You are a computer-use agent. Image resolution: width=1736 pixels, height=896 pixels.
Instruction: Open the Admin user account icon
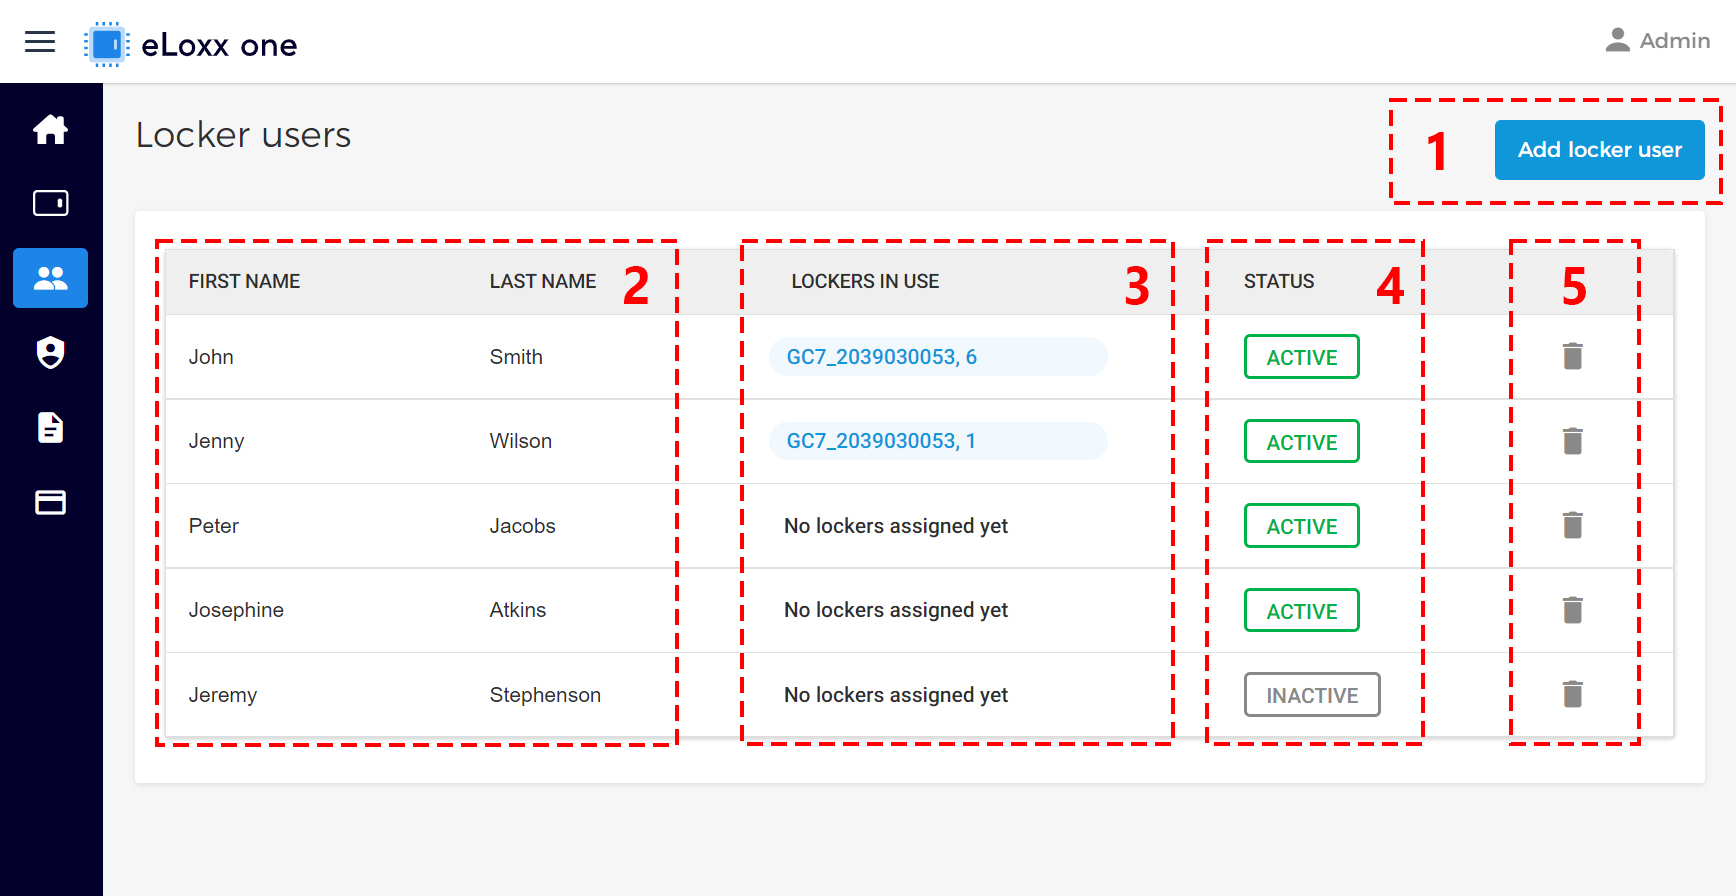point(1617,40)
